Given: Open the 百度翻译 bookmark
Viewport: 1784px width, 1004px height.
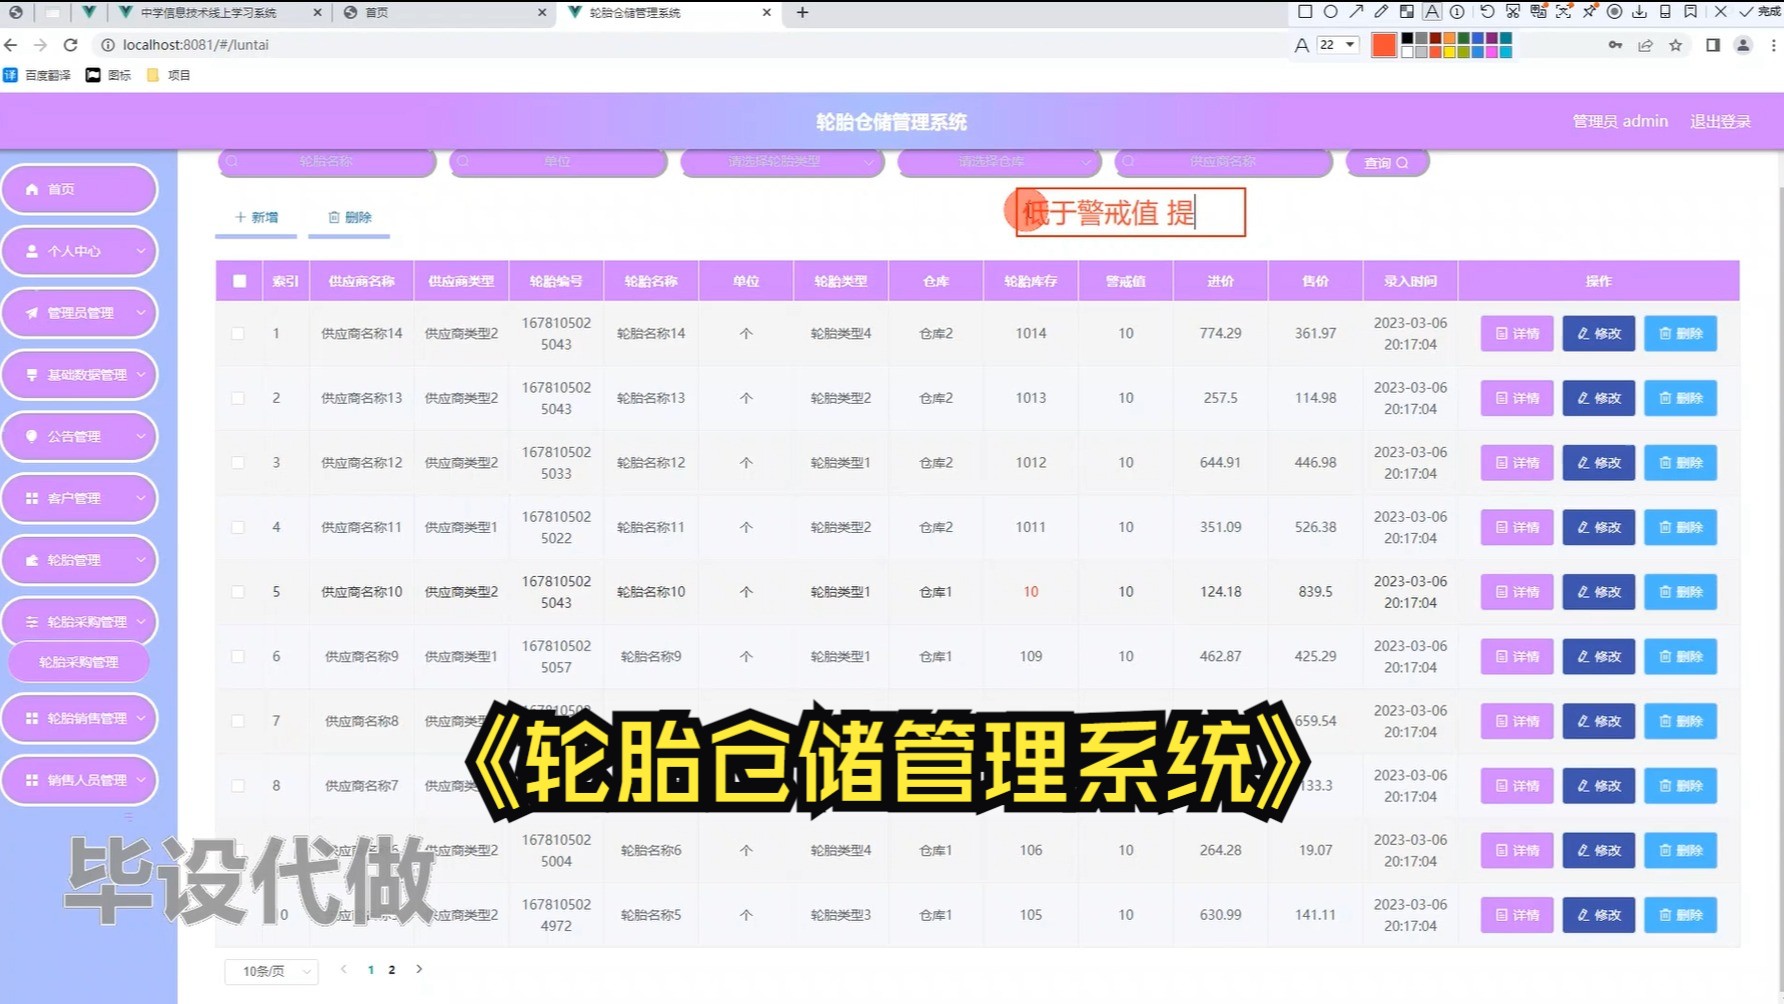Looking at the screenshot, I should [x=38, y=75].
